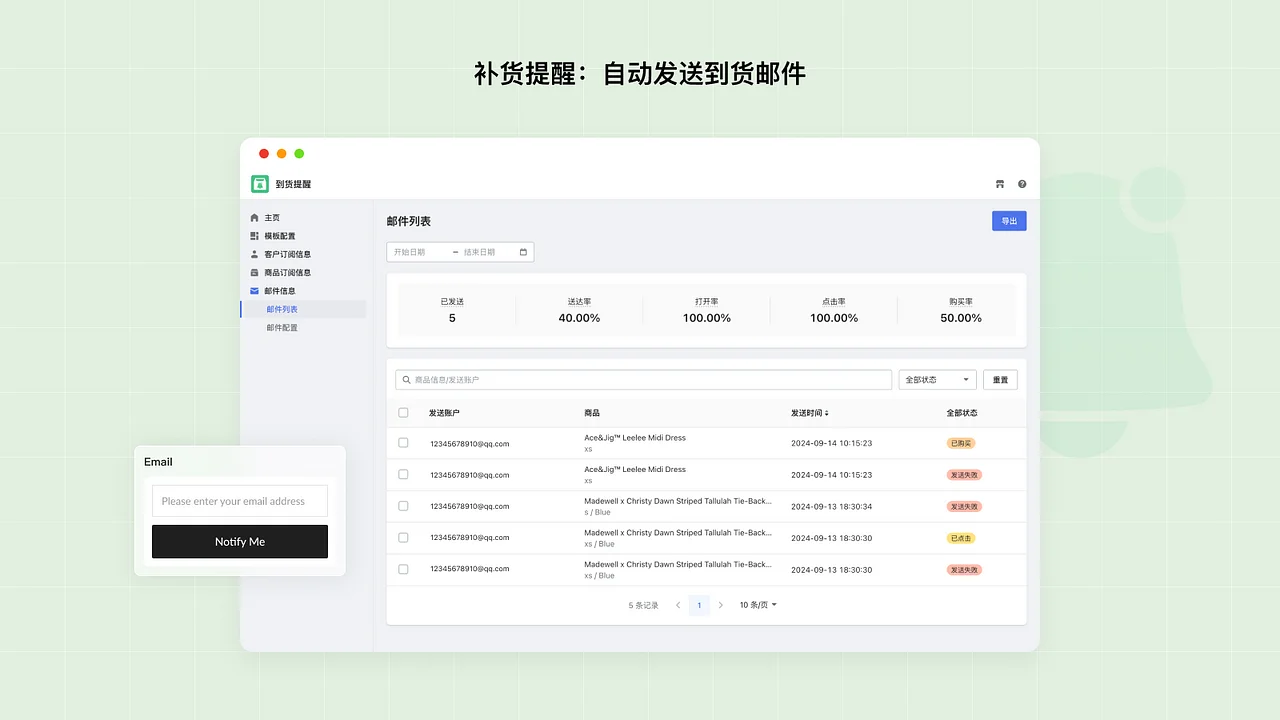Check the row with status 已点击
The height and width of the screenshot is (720, 1280).
(x=403, y=537)
